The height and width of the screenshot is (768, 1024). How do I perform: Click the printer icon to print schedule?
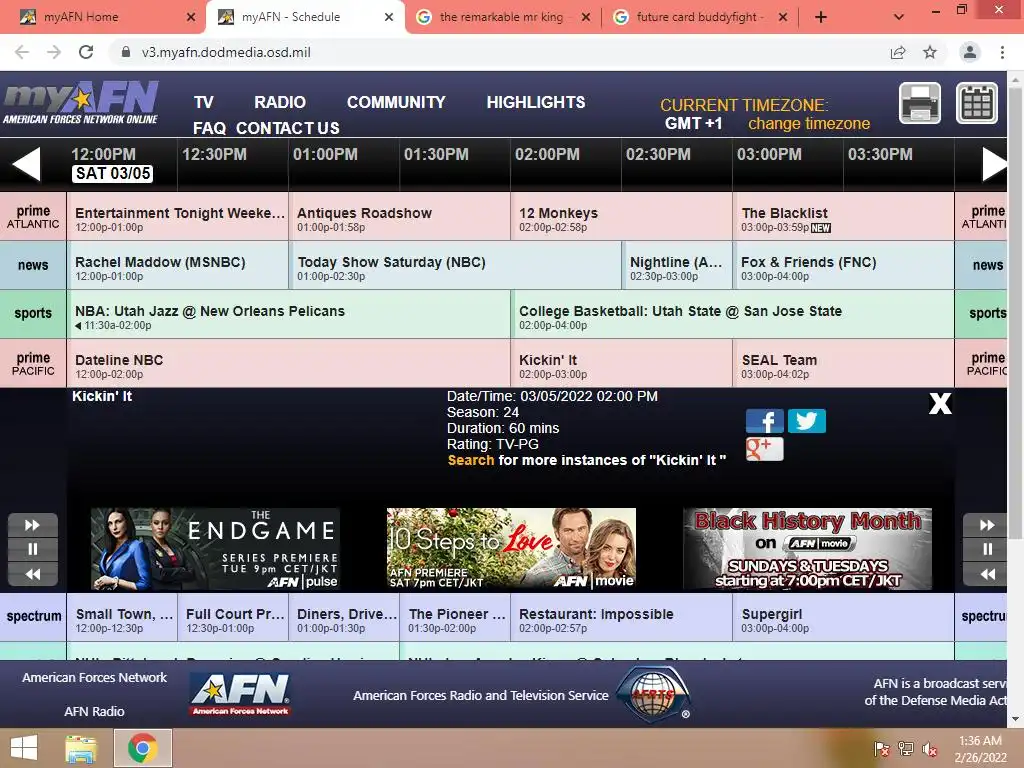(920, 103)
